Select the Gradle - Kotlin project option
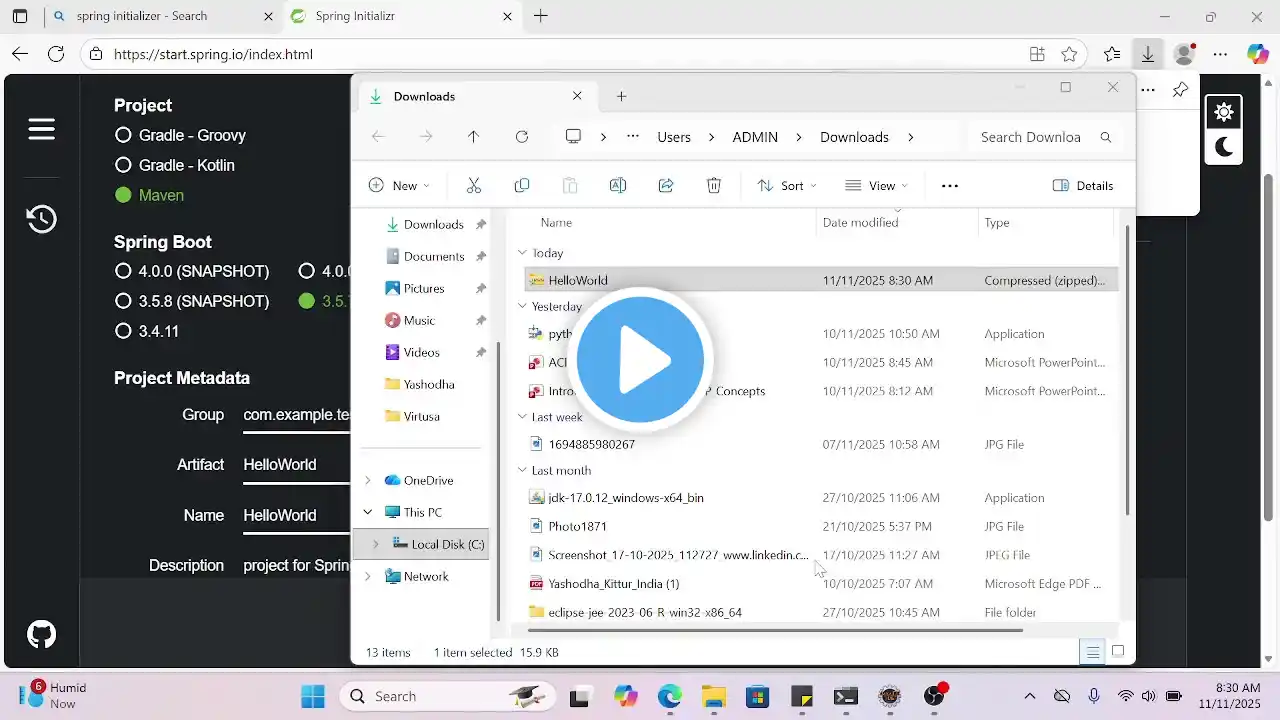Screen dimensions: 1280x720 (175, 165)
